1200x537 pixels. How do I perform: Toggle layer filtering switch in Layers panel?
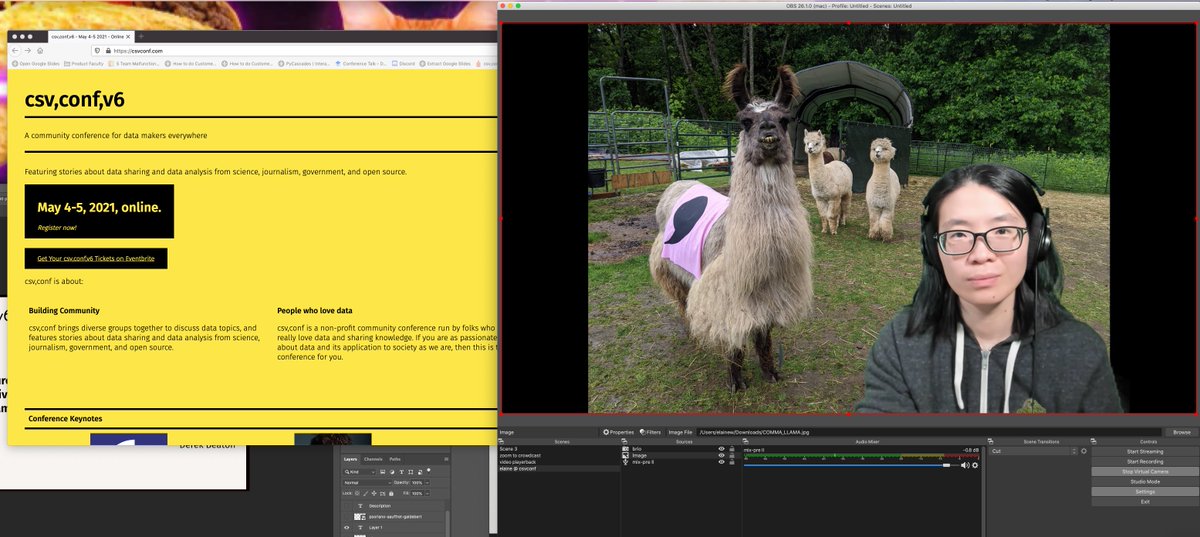tap(428, 470)
